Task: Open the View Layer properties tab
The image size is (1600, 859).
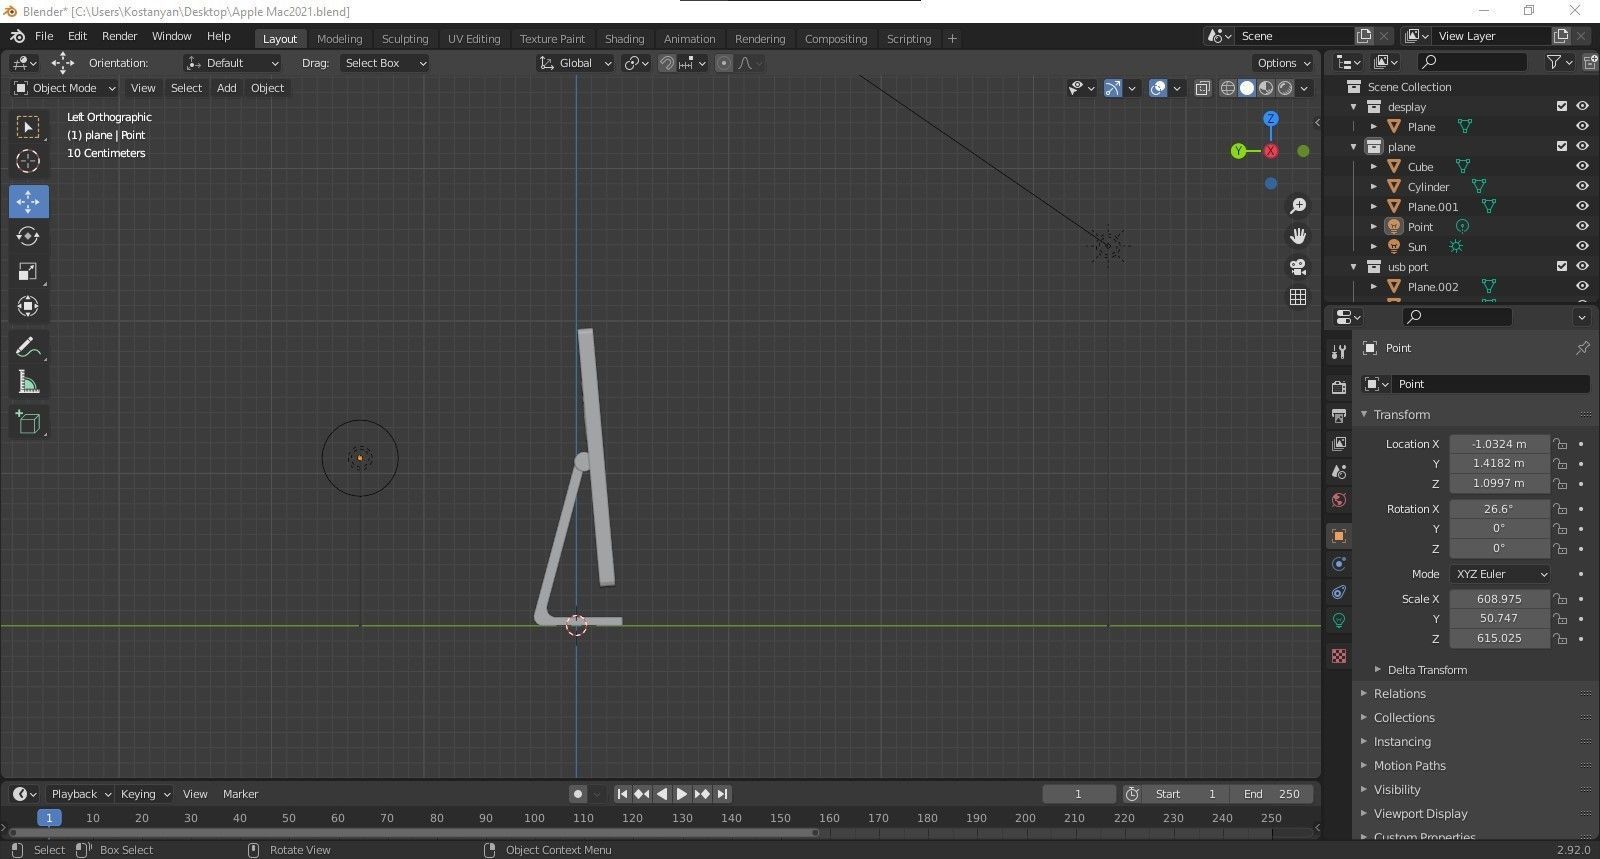Action: (1339, 443)
